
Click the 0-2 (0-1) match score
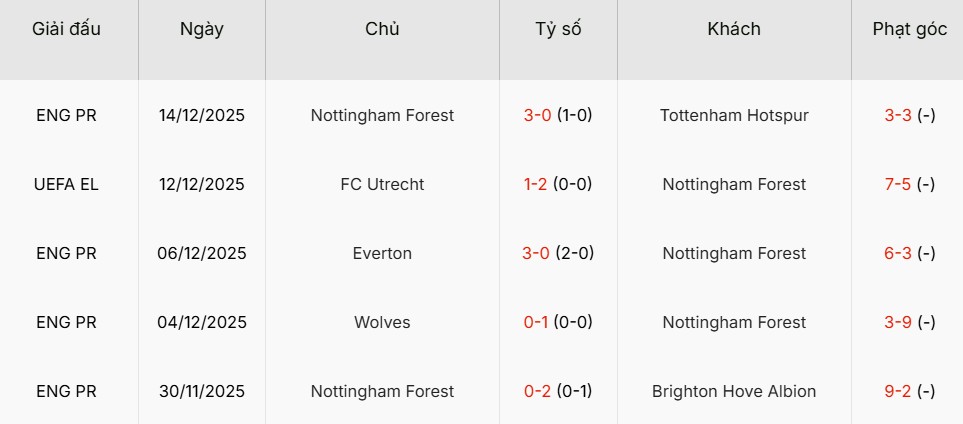pos(558,391)
